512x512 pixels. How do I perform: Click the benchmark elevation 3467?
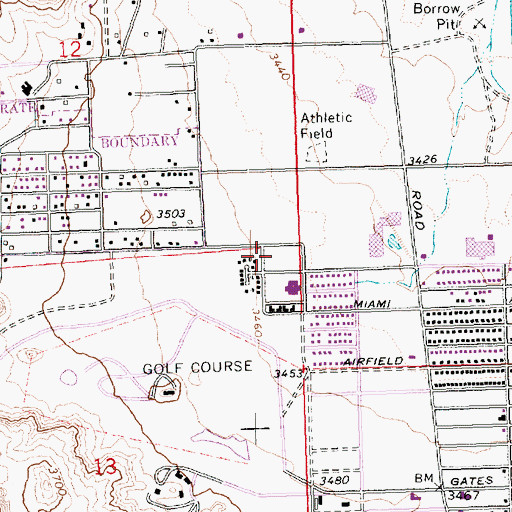463,495
